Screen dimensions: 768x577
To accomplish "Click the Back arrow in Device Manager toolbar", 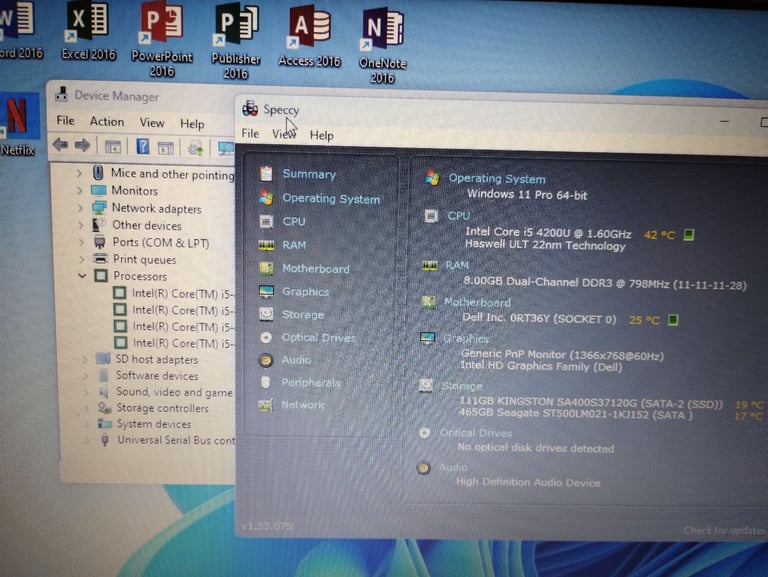I will tap(60, 144).
